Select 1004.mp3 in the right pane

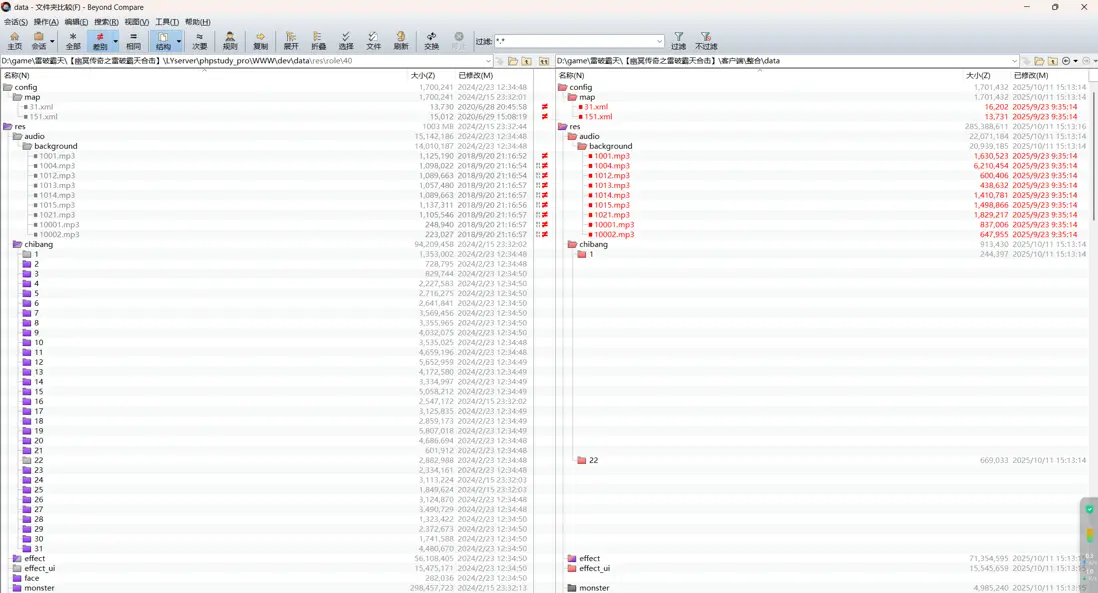(x=611, y=166)
